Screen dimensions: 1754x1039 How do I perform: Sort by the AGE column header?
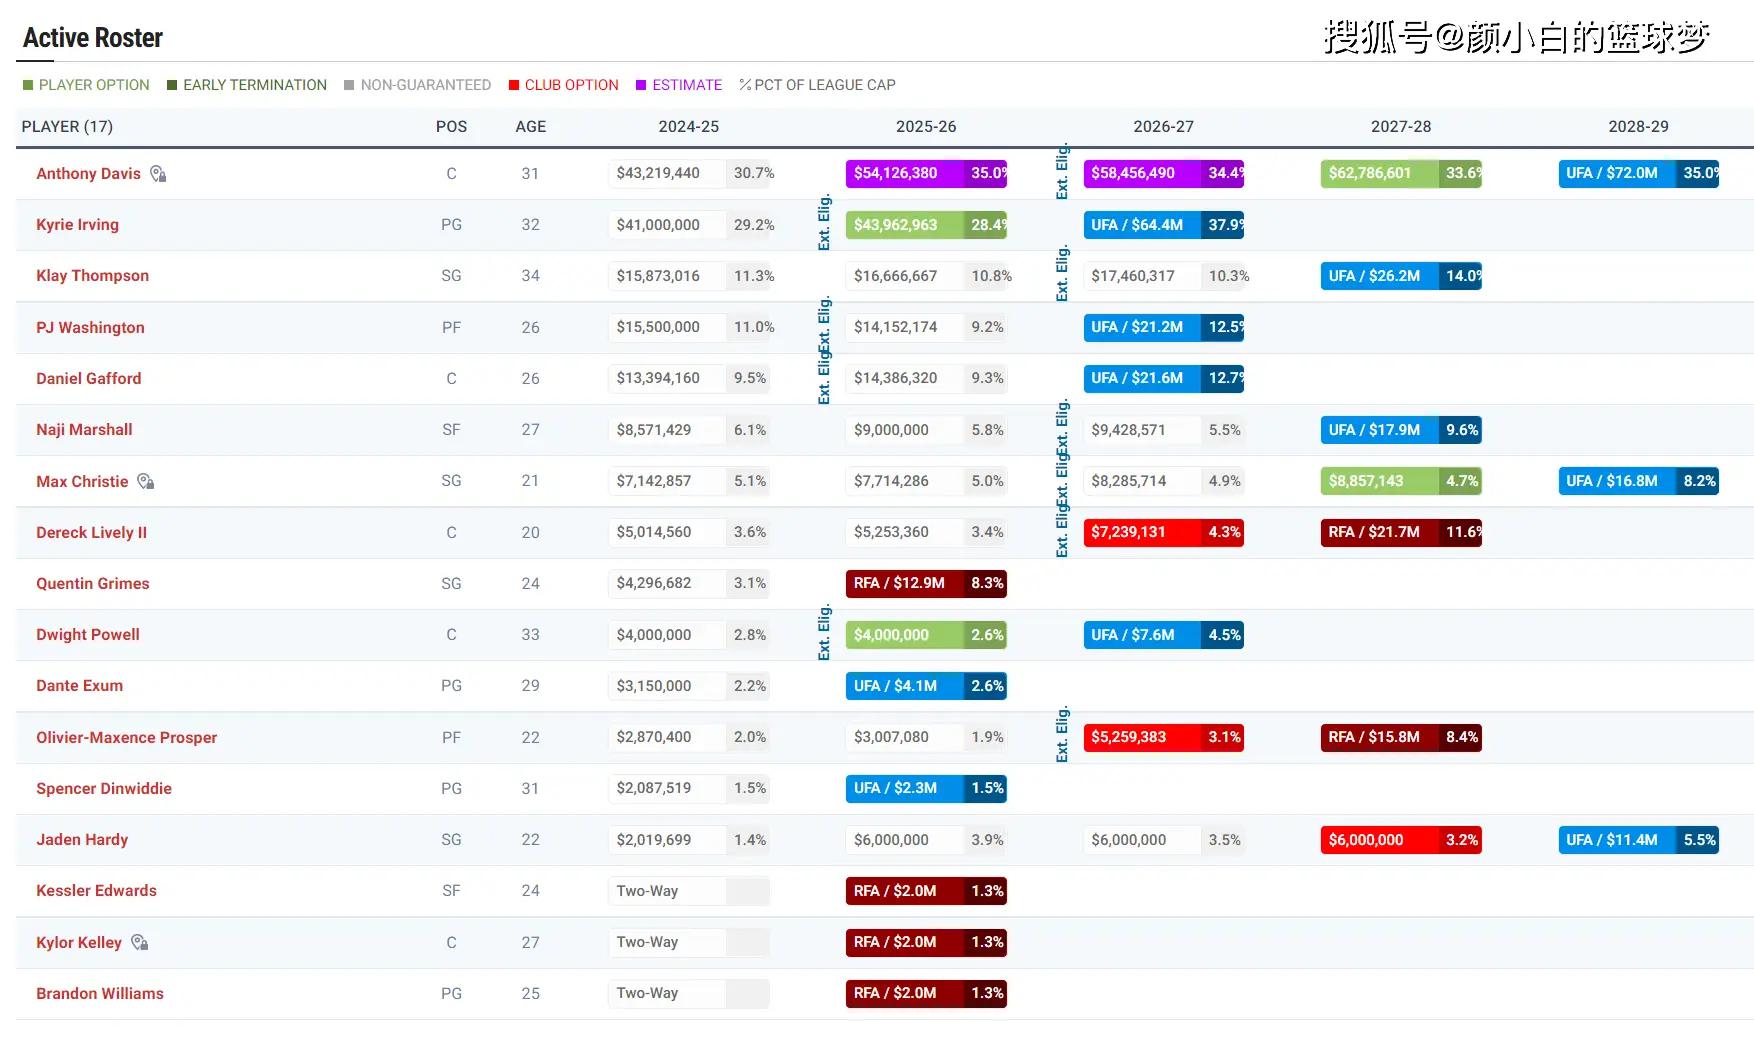tap(530, 127)
